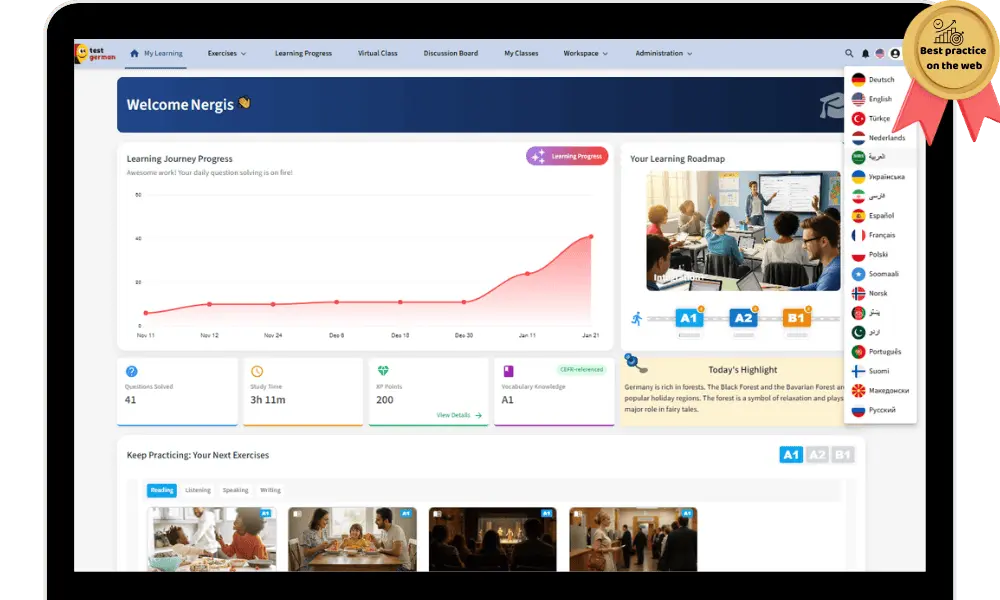The height and width of the screenshot is (600, 1000).
Task: Toggle the B1 level filter button
Action: pyautogui.click(x=843, y=455)
